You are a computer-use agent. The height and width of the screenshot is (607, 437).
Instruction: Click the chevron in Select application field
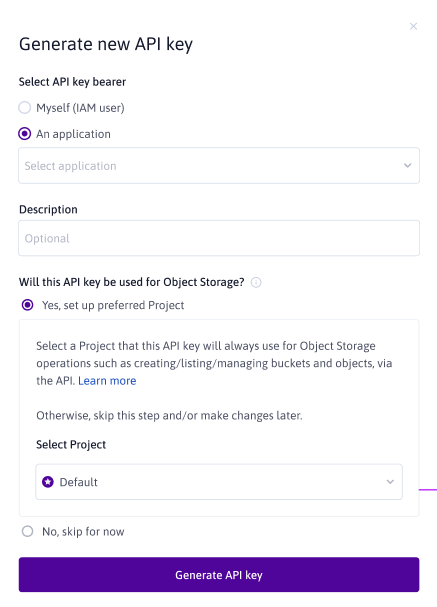click(407, 166)
